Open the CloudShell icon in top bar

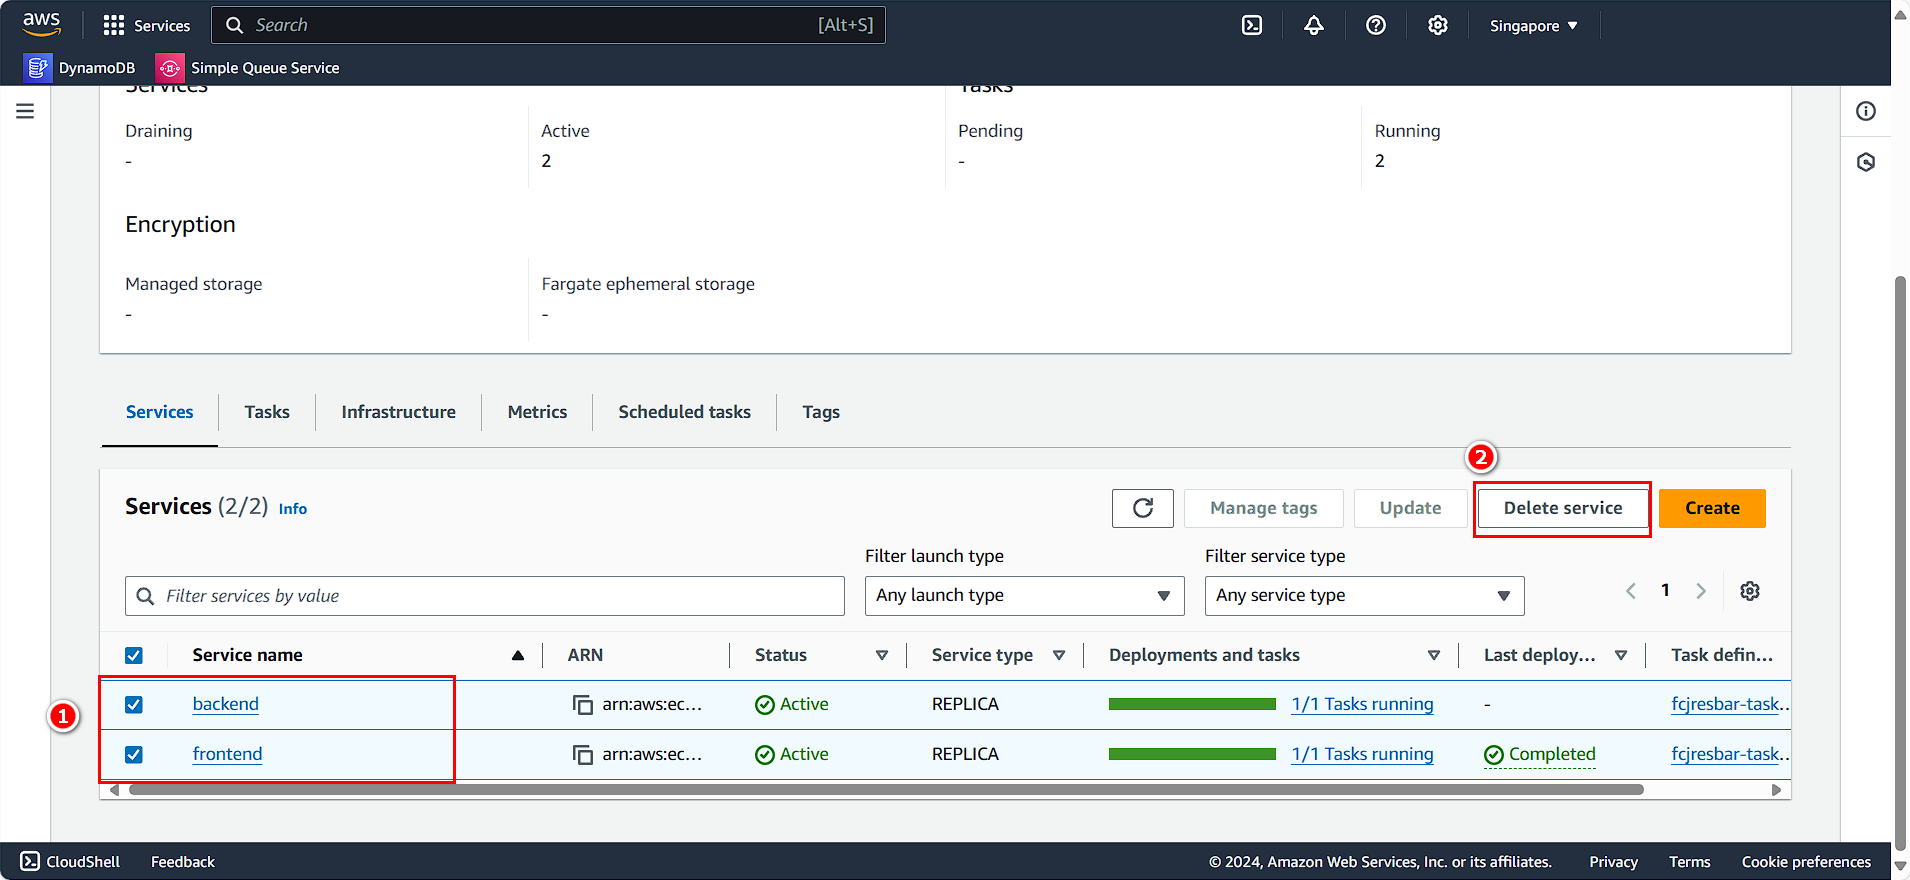point(1252,25)
